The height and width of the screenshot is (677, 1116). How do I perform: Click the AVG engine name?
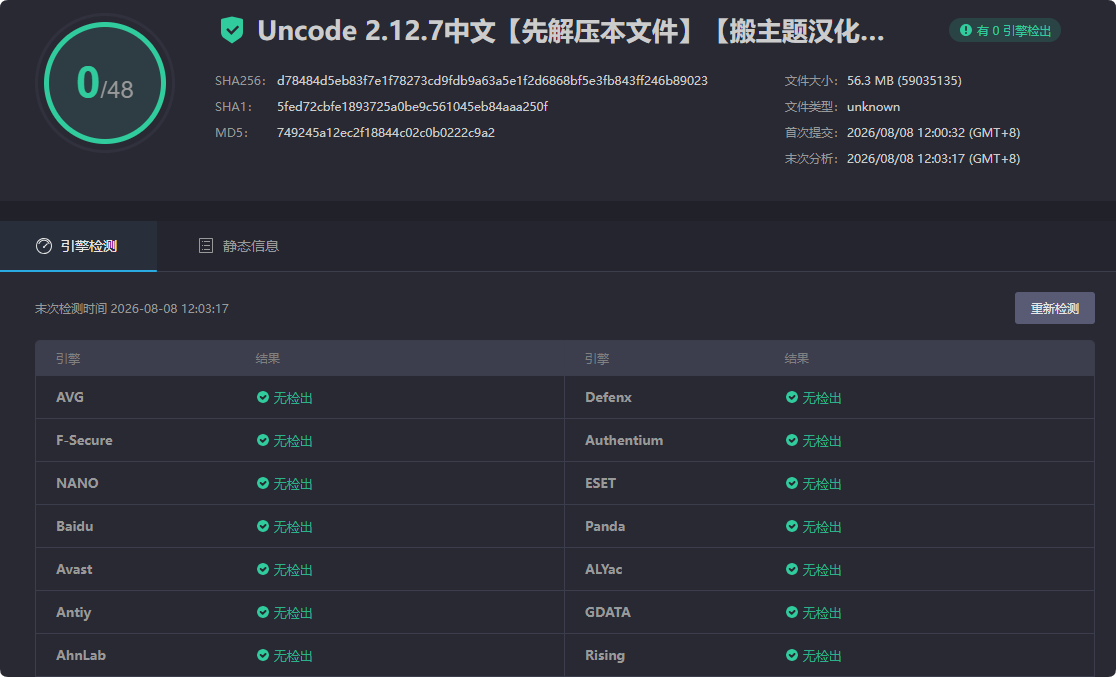coord(70,397)
